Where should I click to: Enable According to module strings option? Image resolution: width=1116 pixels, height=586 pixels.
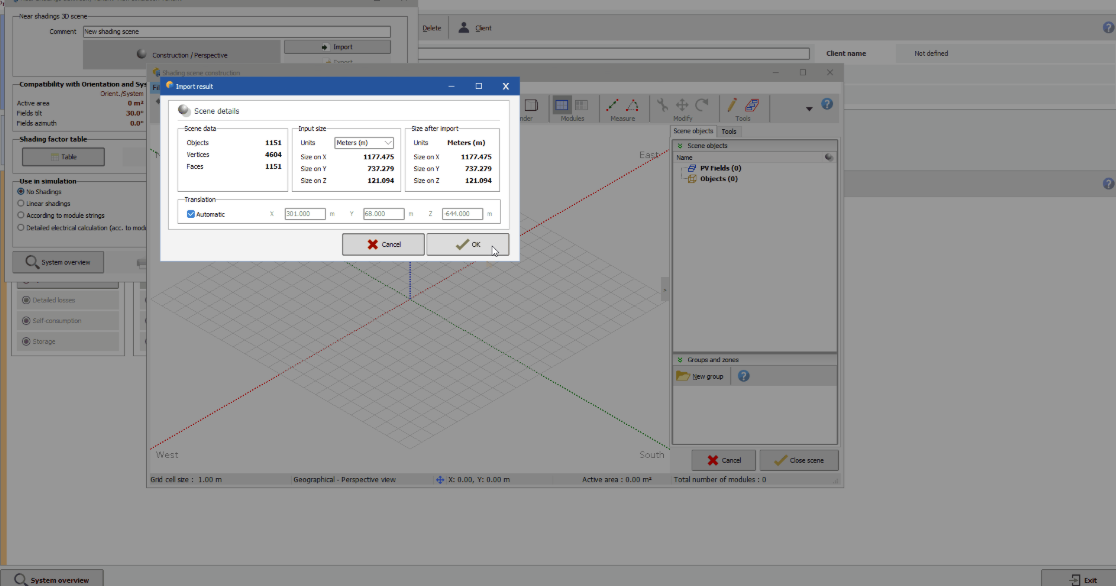(21, 214)
